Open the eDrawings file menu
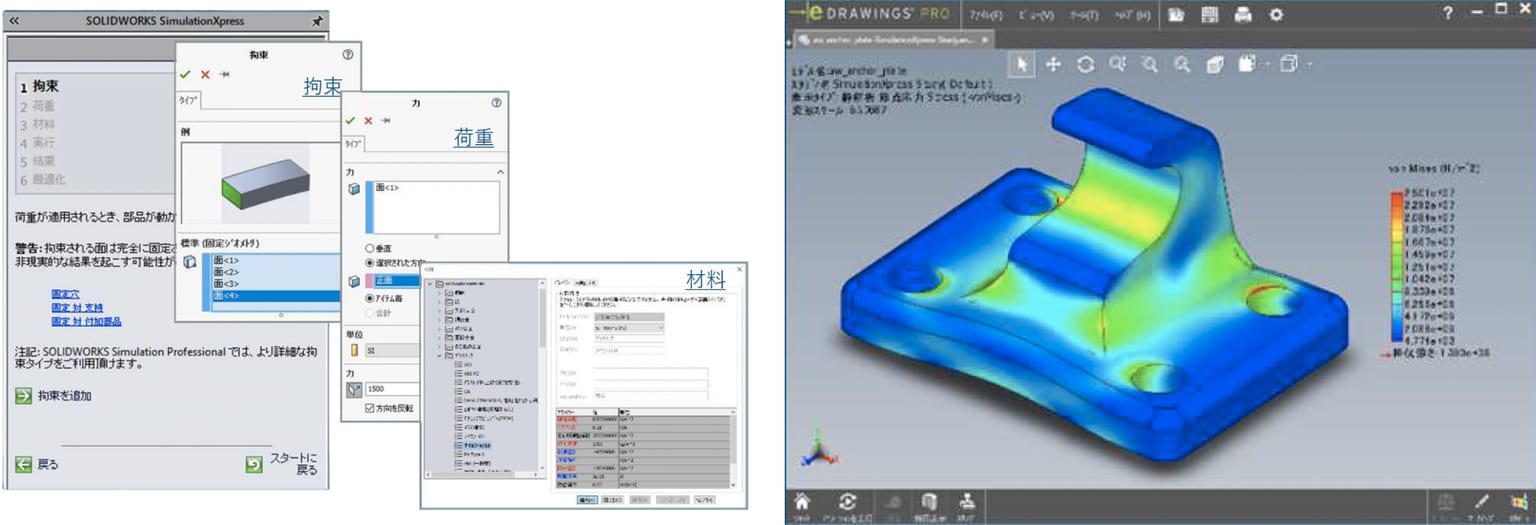 pos(988,15)
